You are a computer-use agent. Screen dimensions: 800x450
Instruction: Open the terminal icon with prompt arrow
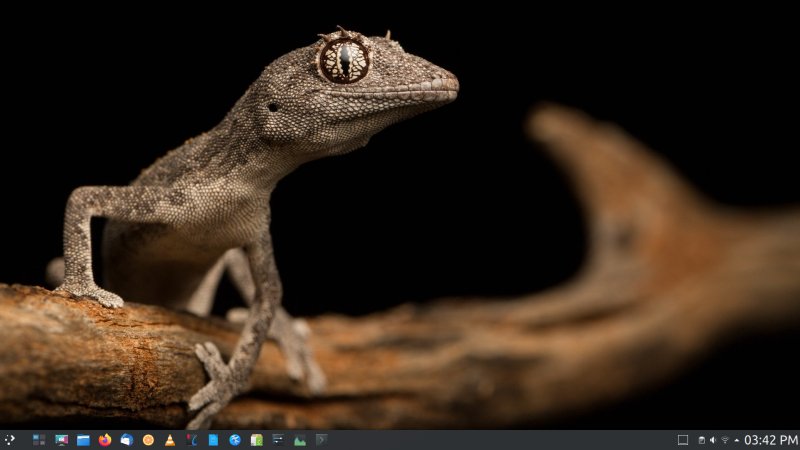321,440
